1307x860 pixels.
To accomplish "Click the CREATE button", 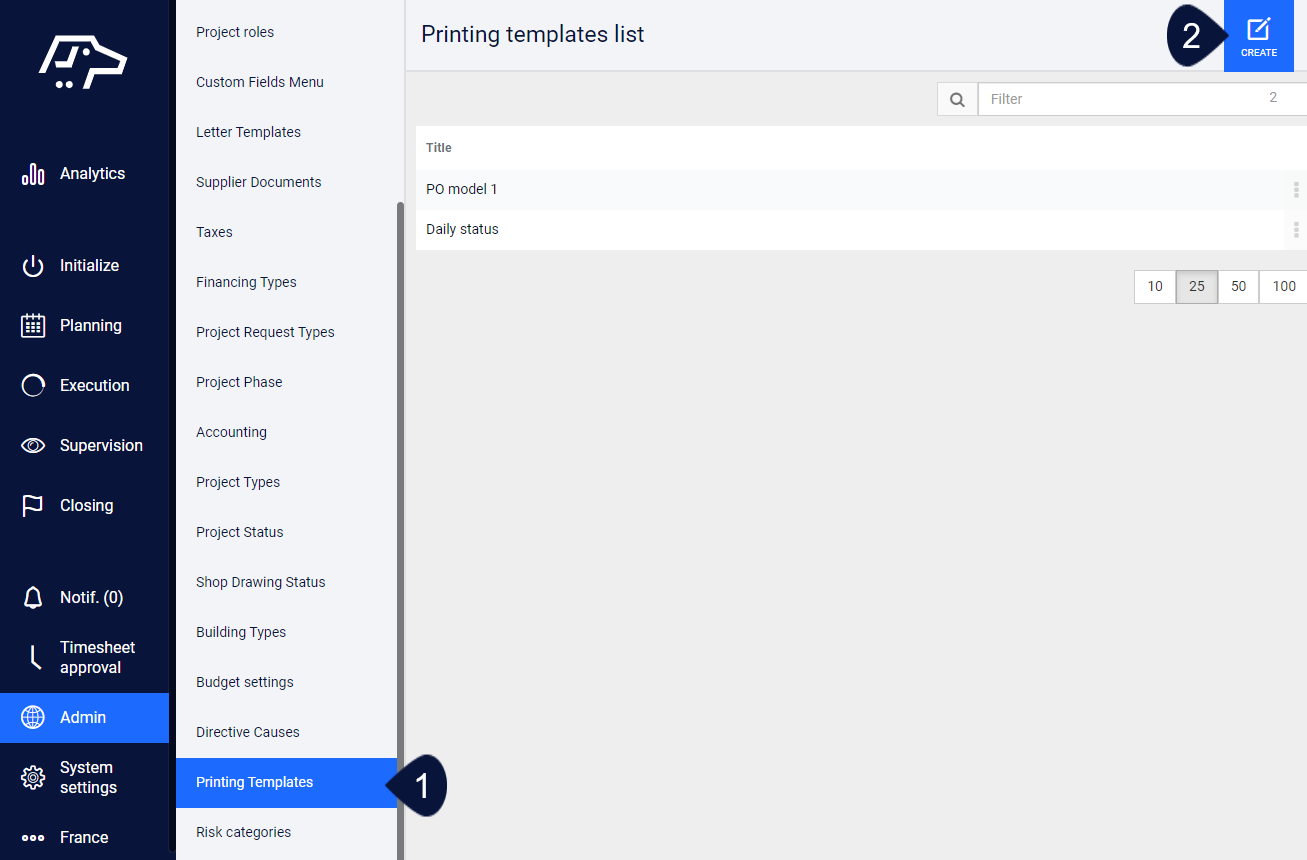I will click(1259, 35).
